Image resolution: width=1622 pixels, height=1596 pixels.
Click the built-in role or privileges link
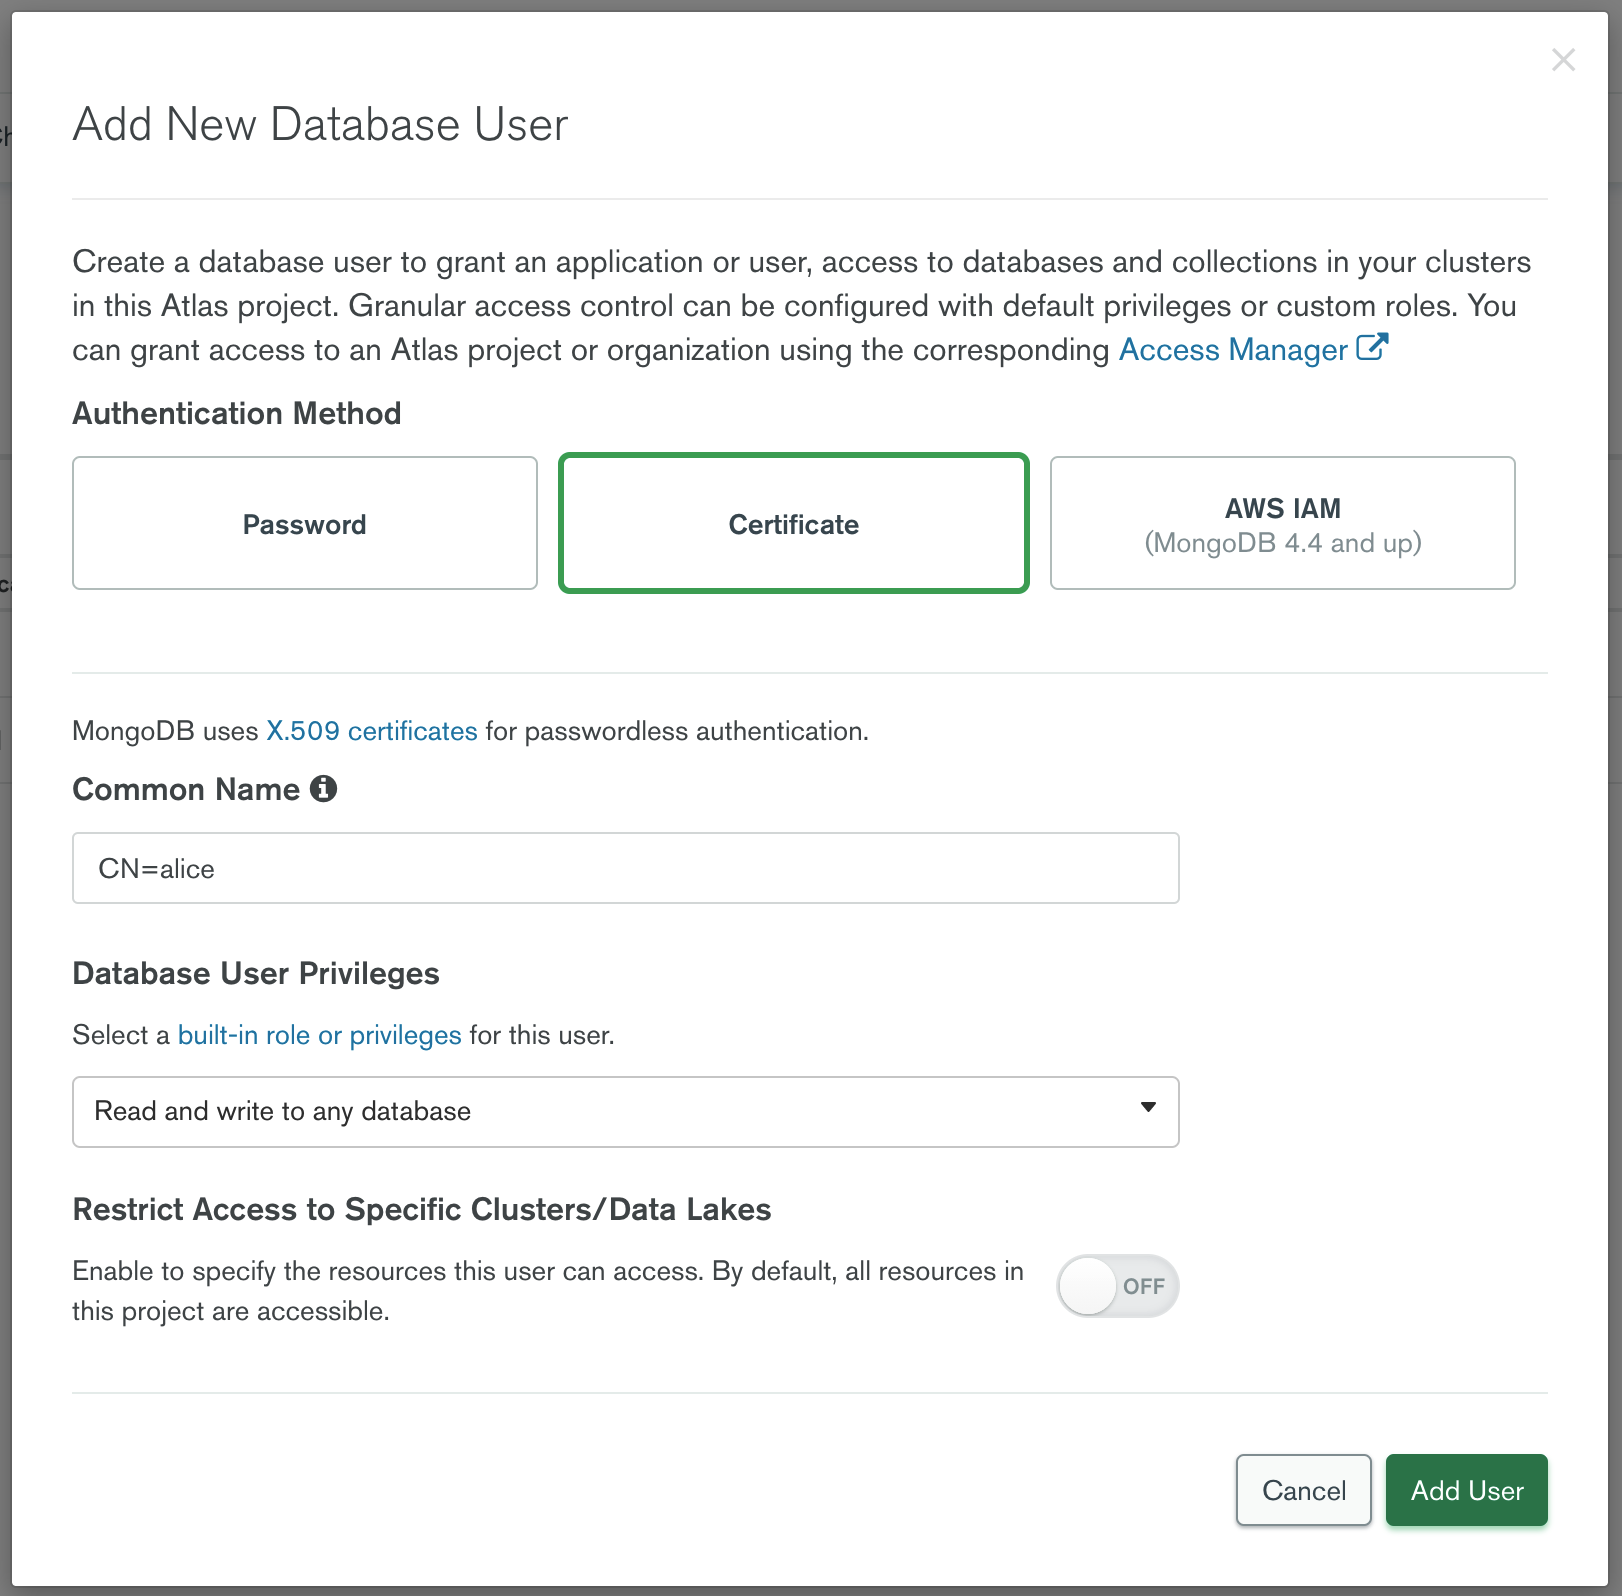(320, 1035)
